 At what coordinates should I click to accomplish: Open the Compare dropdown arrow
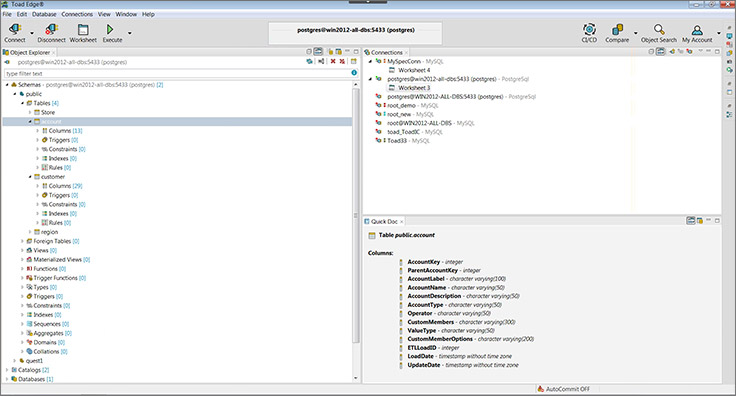coord(636,33)
